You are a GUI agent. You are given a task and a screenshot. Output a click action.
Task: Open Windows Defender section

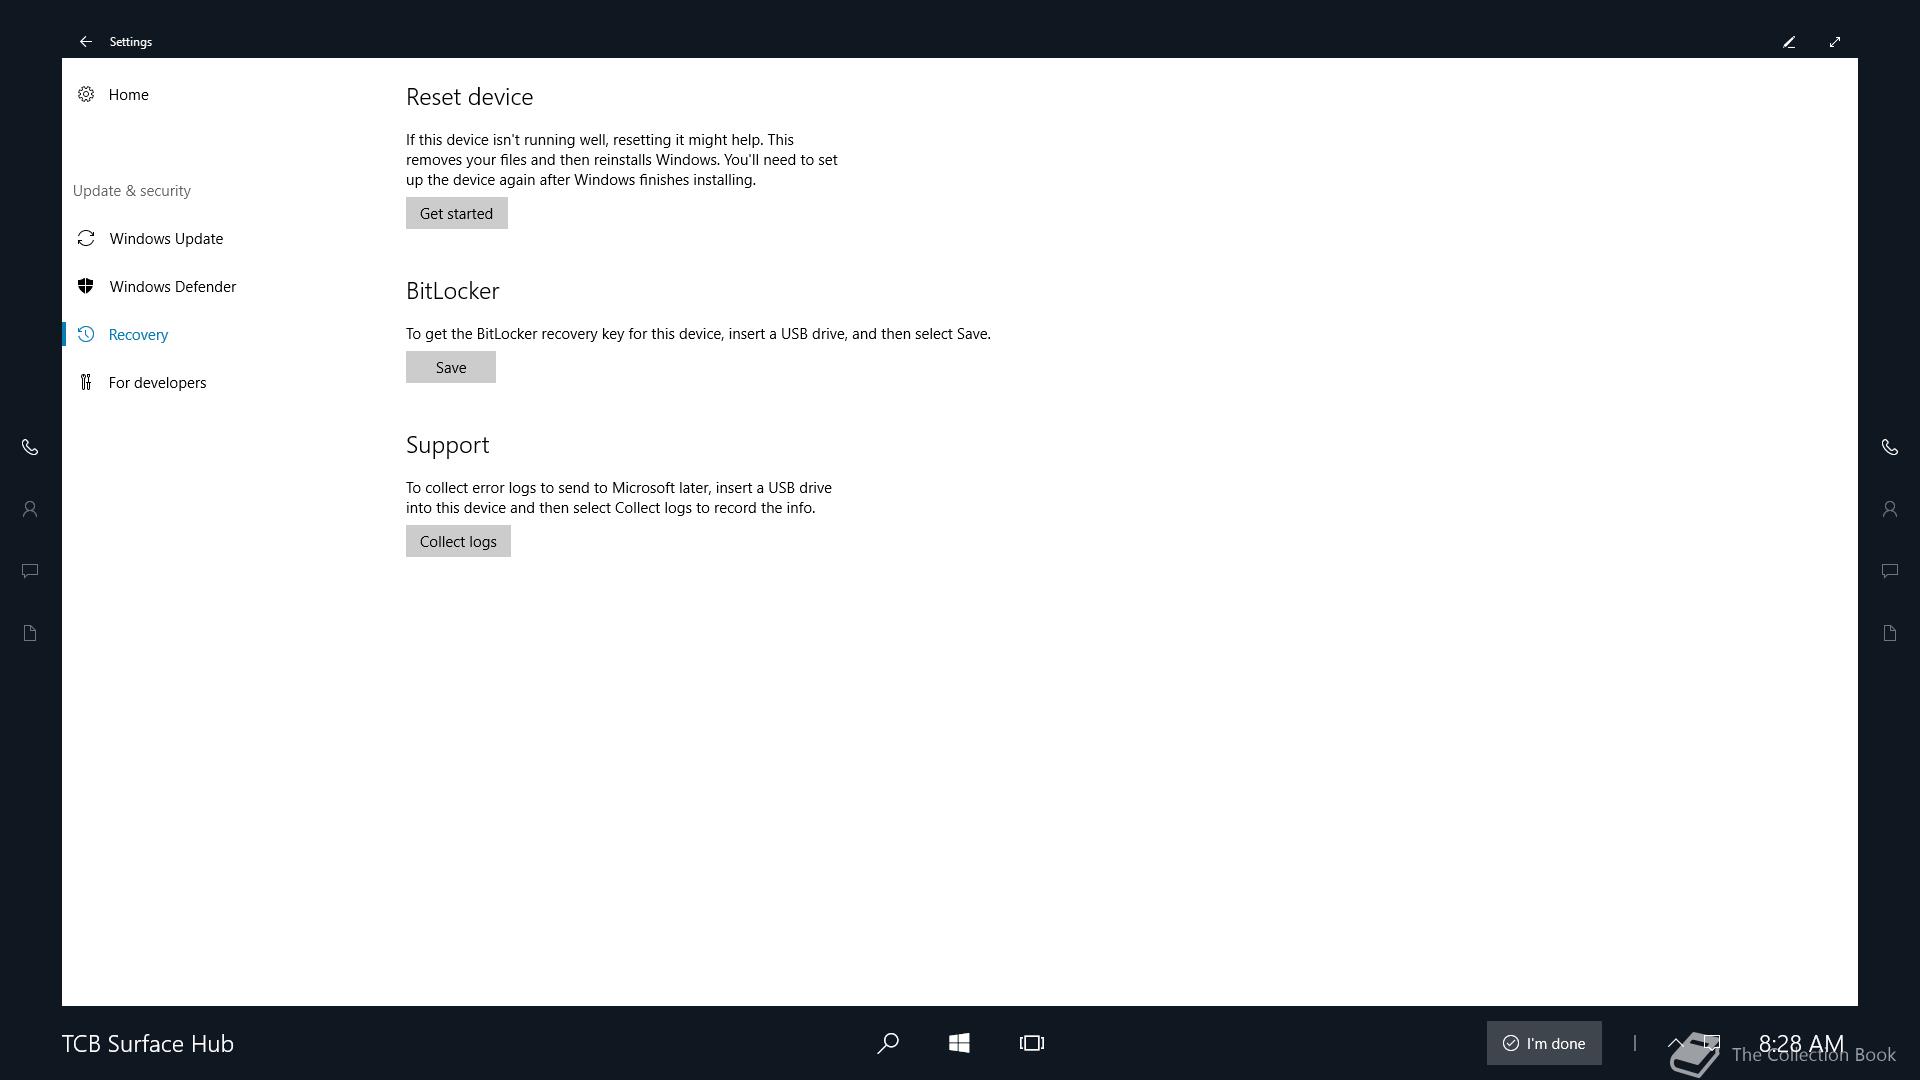[x=172, y=286]
